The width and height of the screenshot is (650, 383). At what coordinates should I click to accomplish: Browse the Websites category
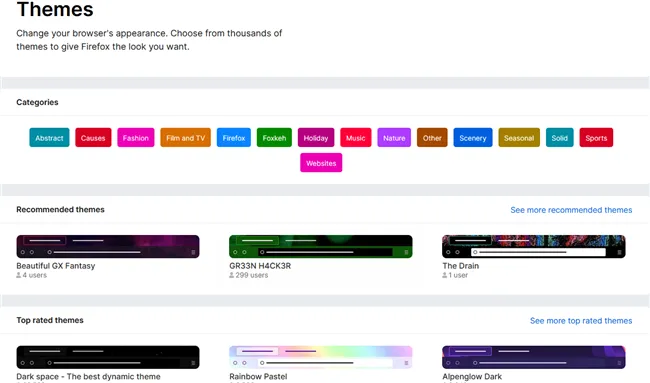pos(321,163)
